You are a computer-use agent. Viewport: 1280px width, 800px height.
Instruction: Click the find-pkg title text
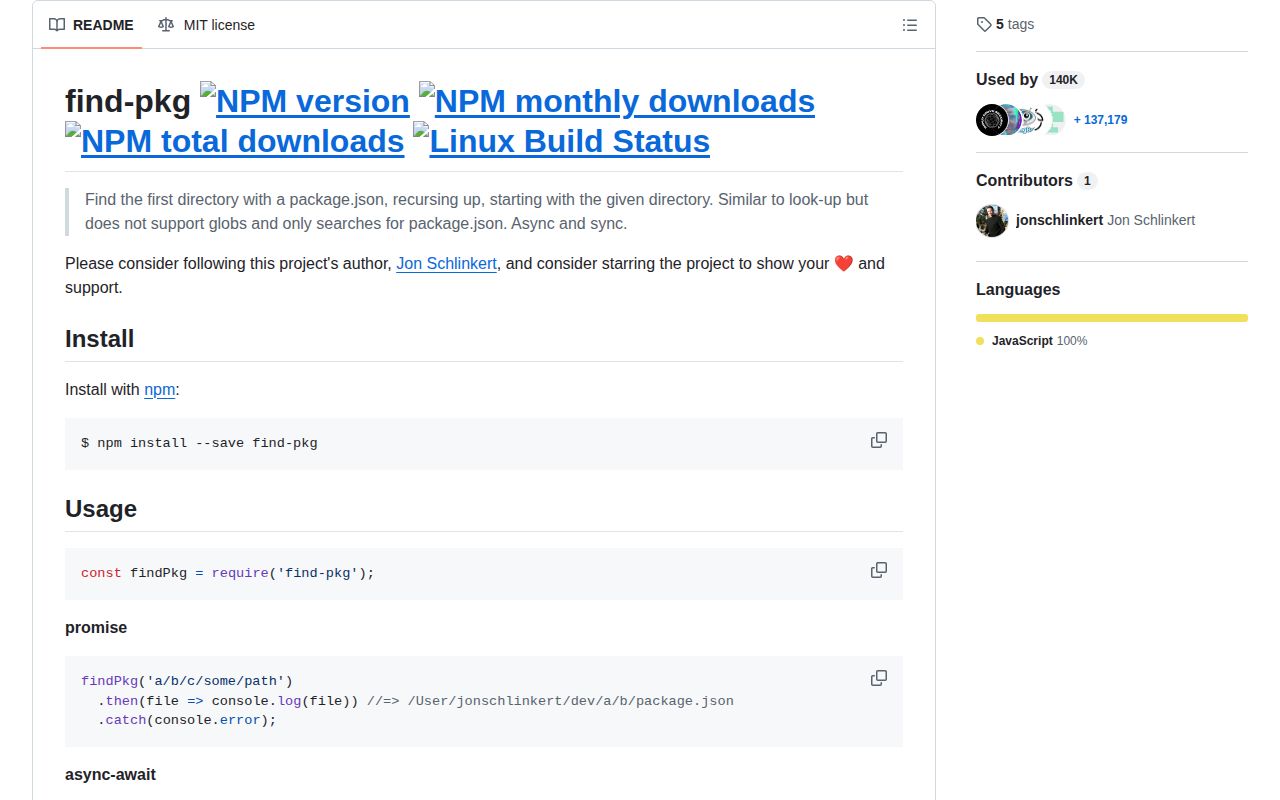tap(127, 101)
